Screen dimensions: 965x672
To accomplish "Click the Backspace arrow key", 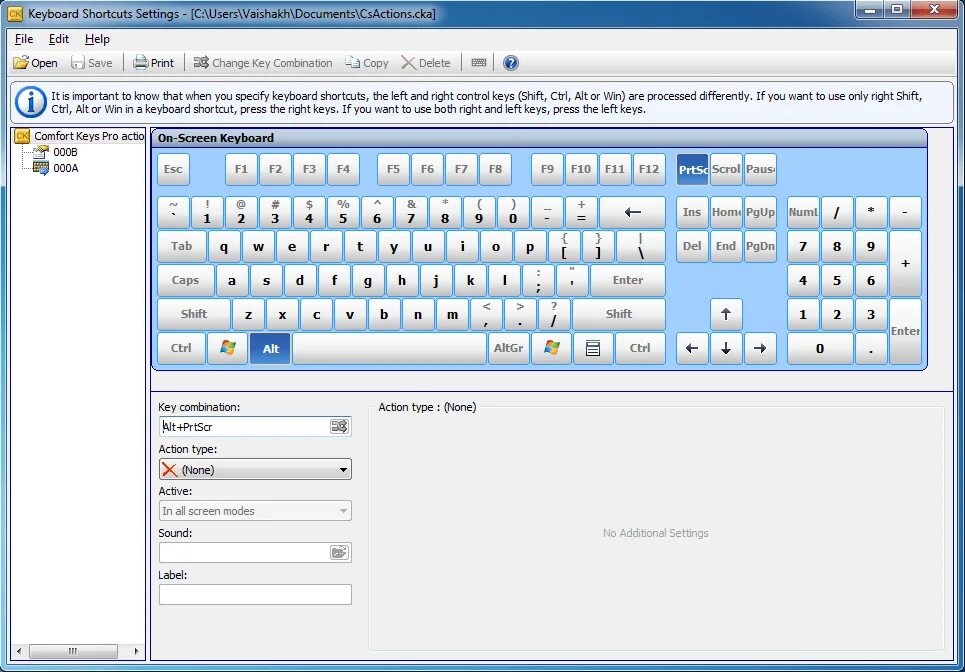I will tap(632, 213).
